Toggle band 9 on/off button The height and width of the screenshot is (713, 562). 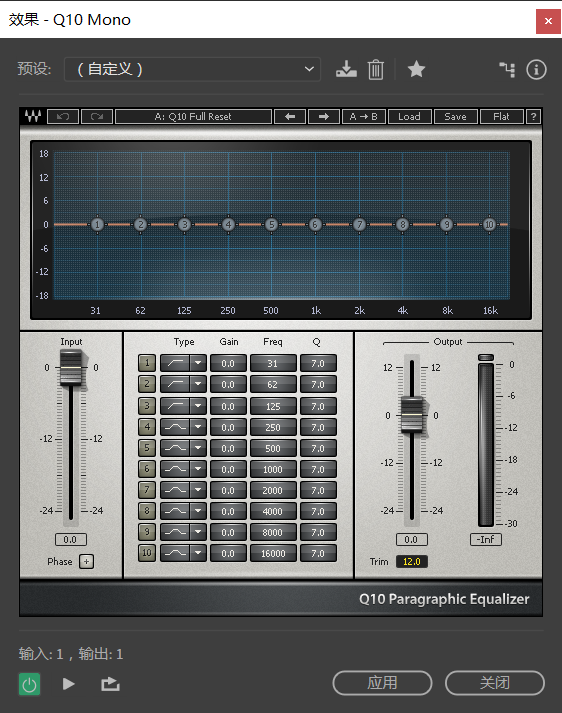(x=147, y=532)
